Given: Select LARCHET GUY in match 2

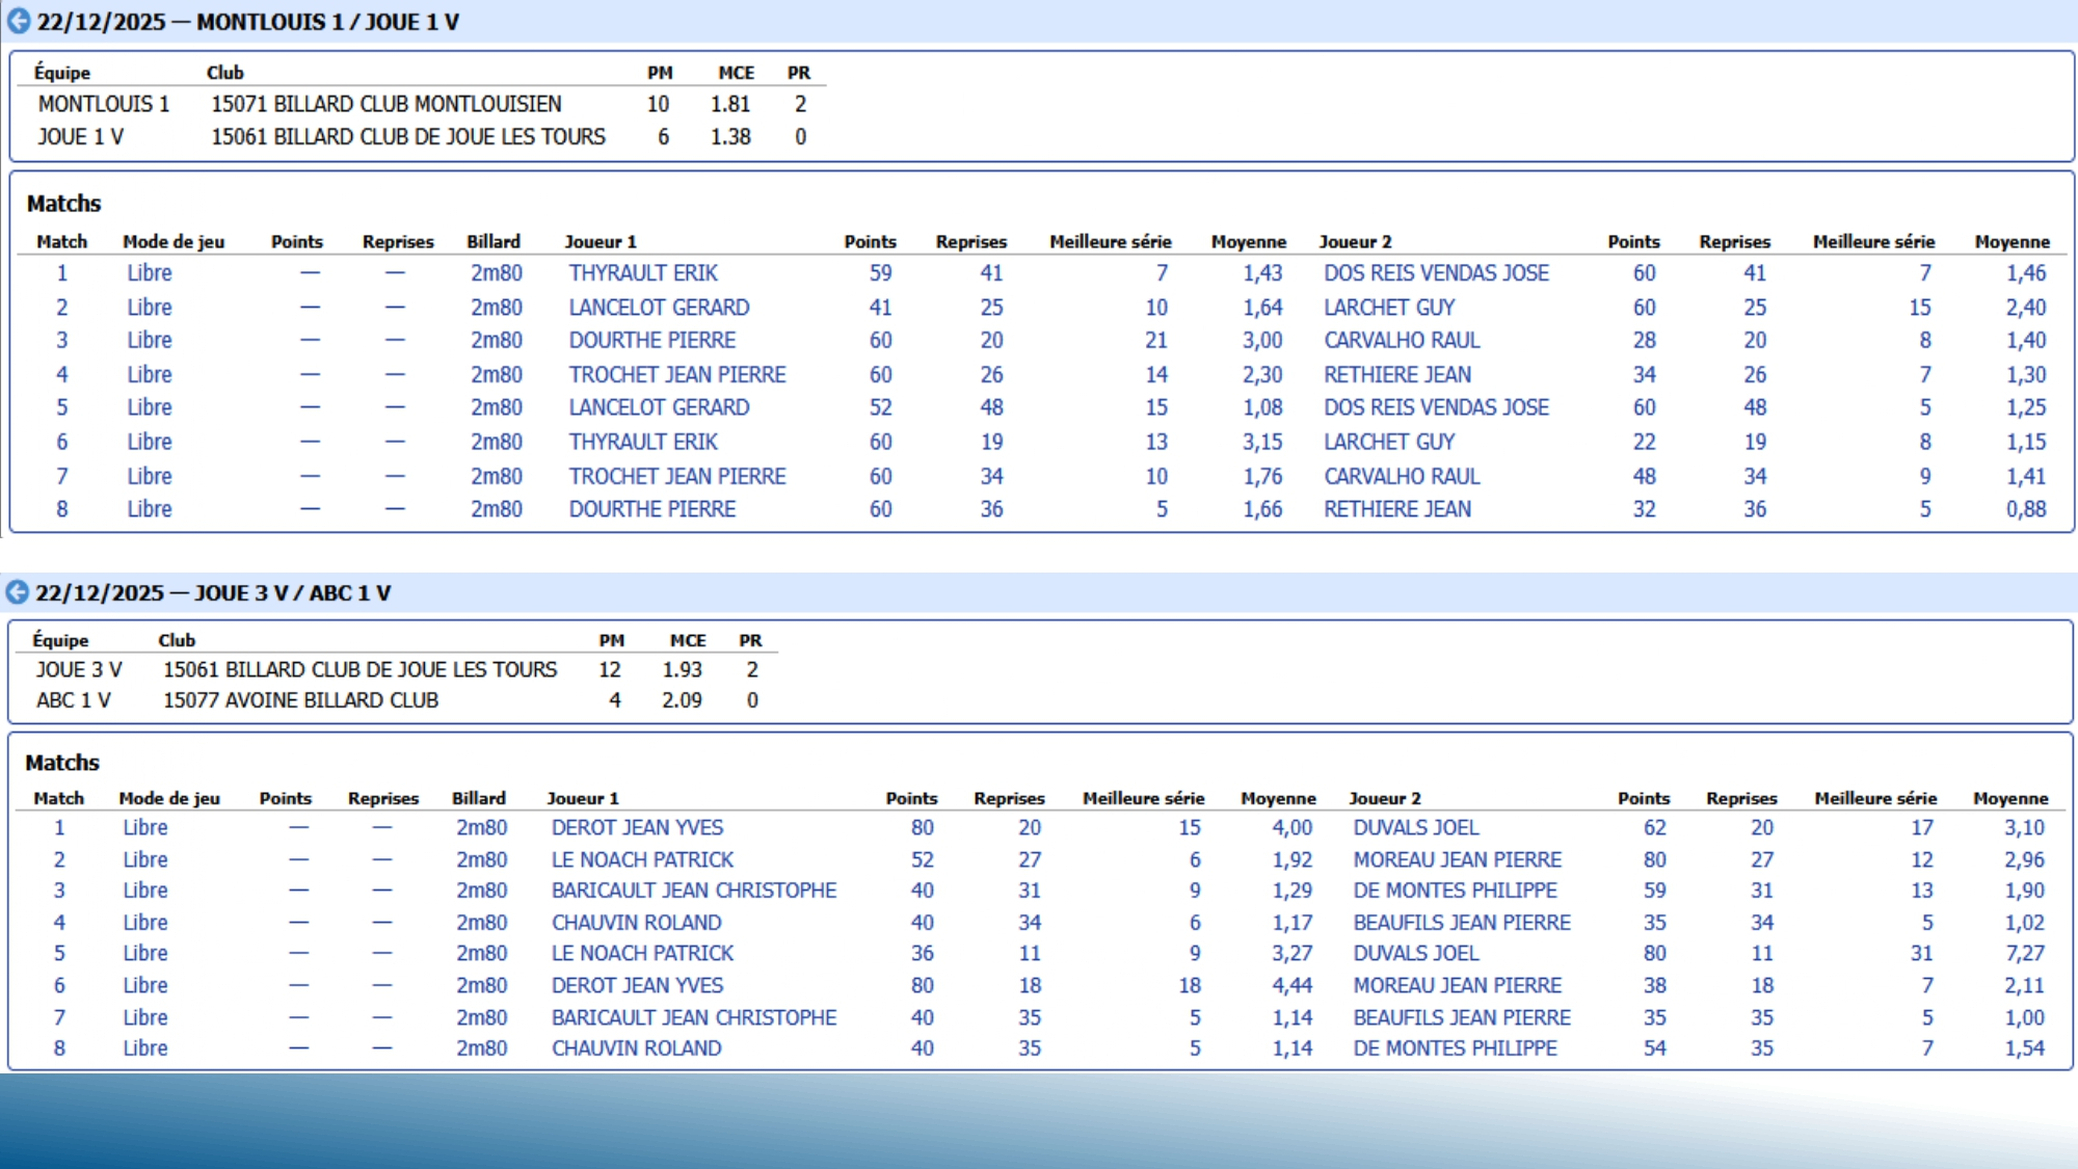Looking at the screenshot, I should (x=1388, y=307).
